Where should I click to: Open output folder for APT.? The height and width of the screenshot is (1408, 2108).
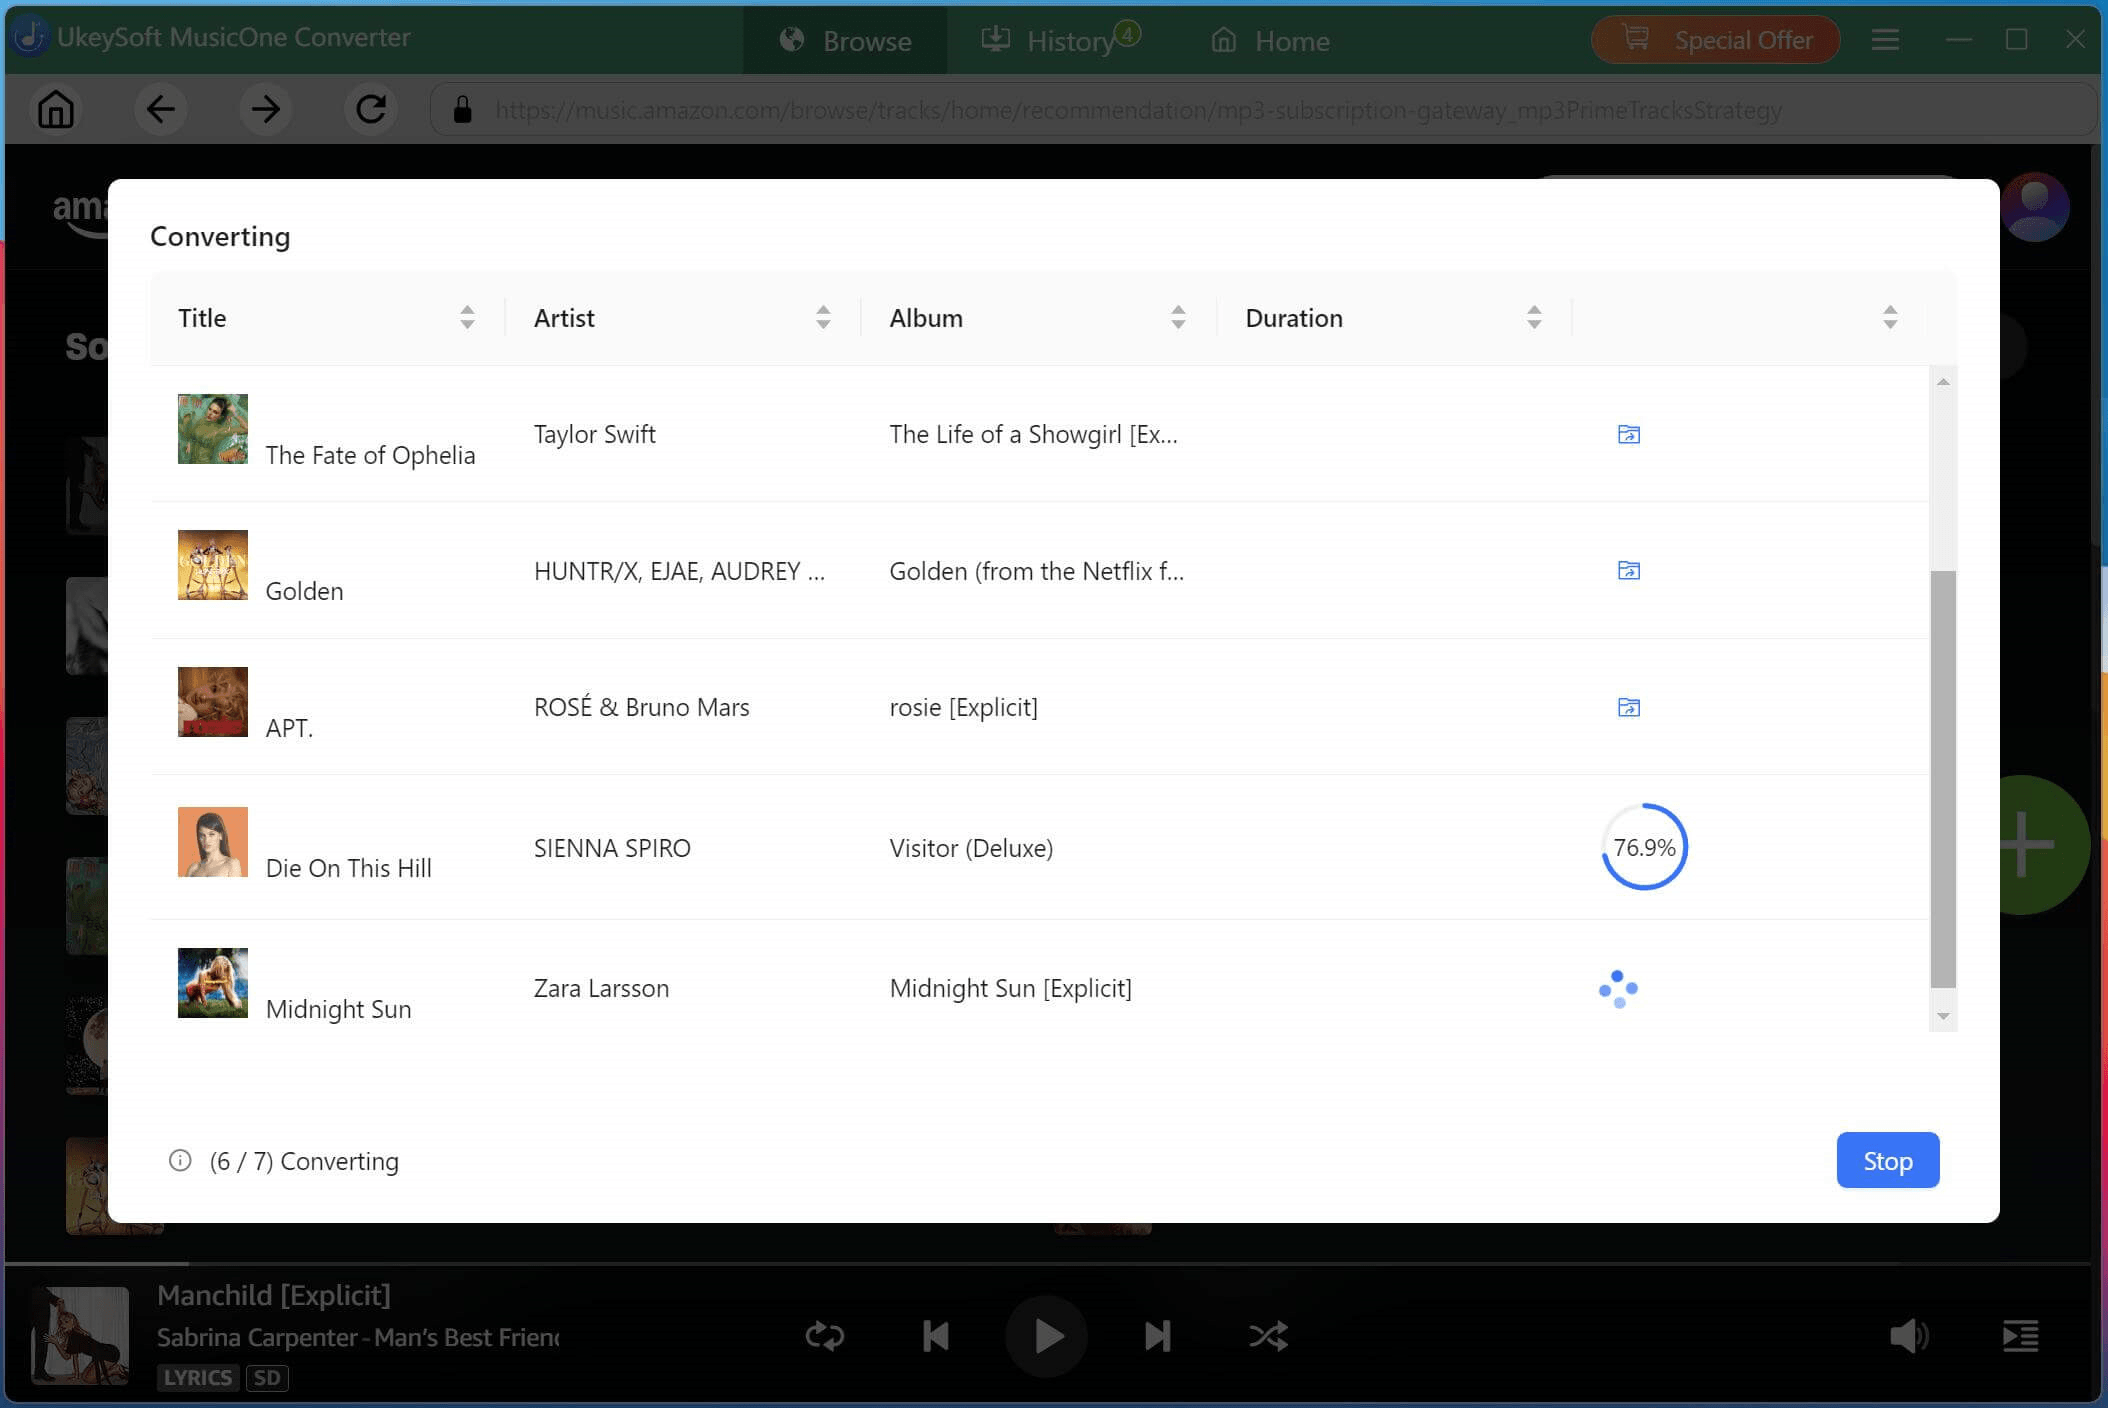point(1628,707)
